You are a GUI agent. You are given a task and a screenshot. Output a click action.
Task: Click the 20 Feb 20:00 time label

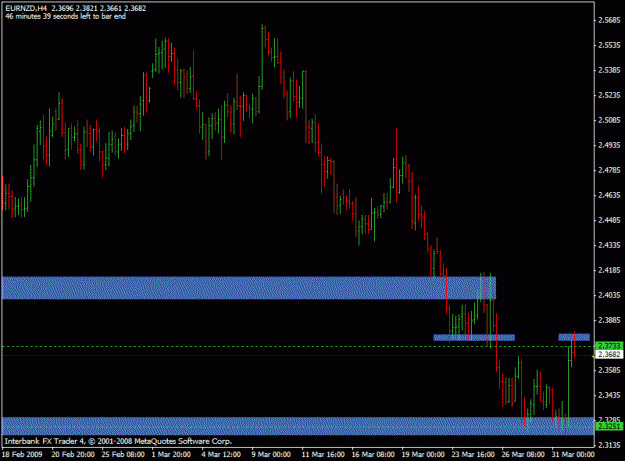(73, 455)
